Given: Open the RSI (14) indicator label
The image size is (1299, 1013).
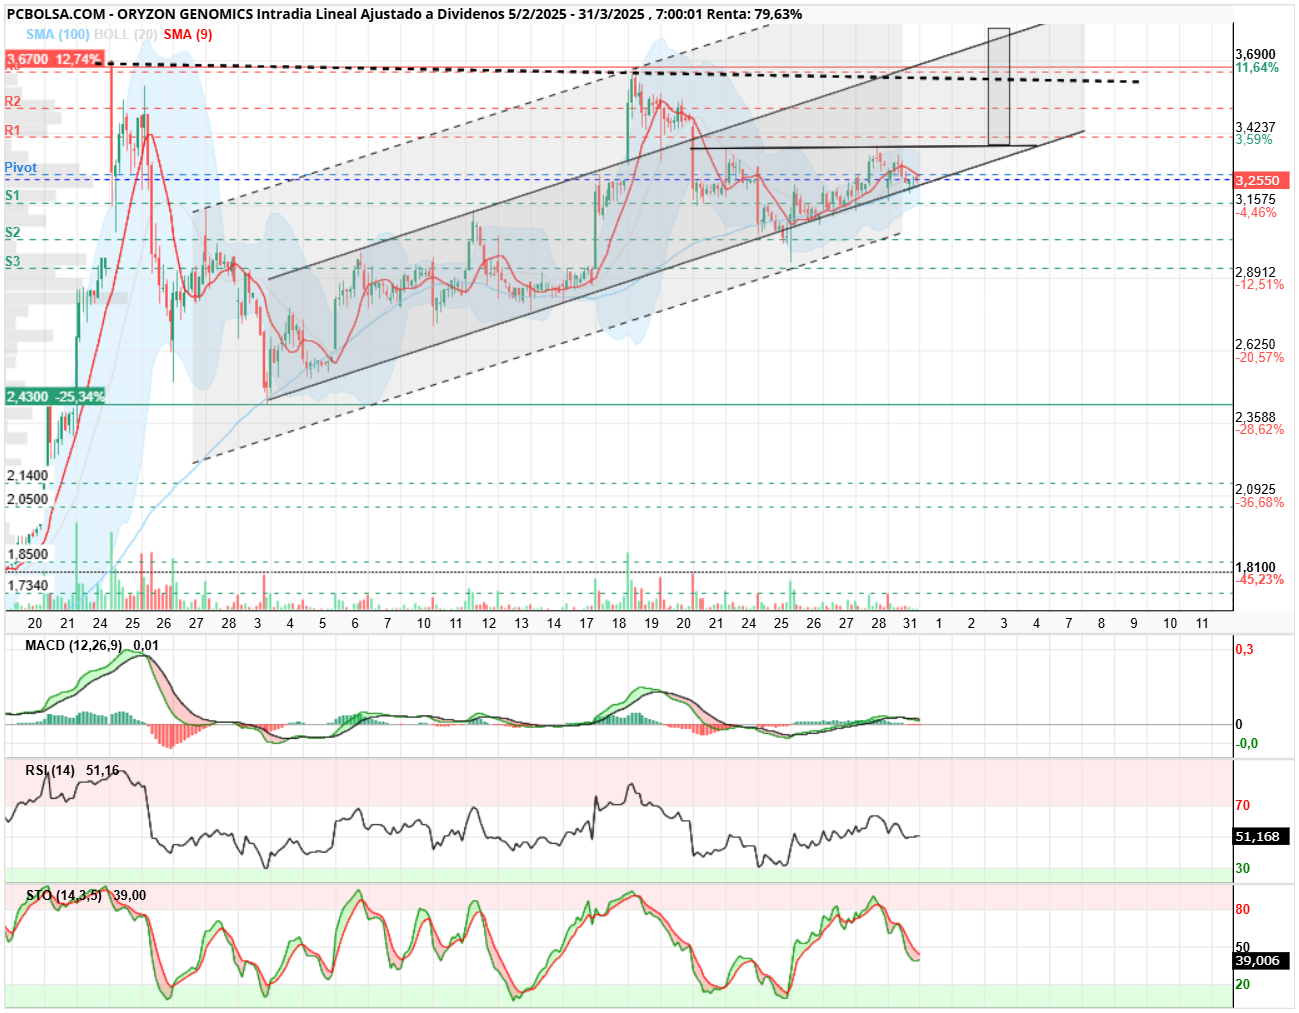Looking at the screenshot, I should tap(50, 771).
